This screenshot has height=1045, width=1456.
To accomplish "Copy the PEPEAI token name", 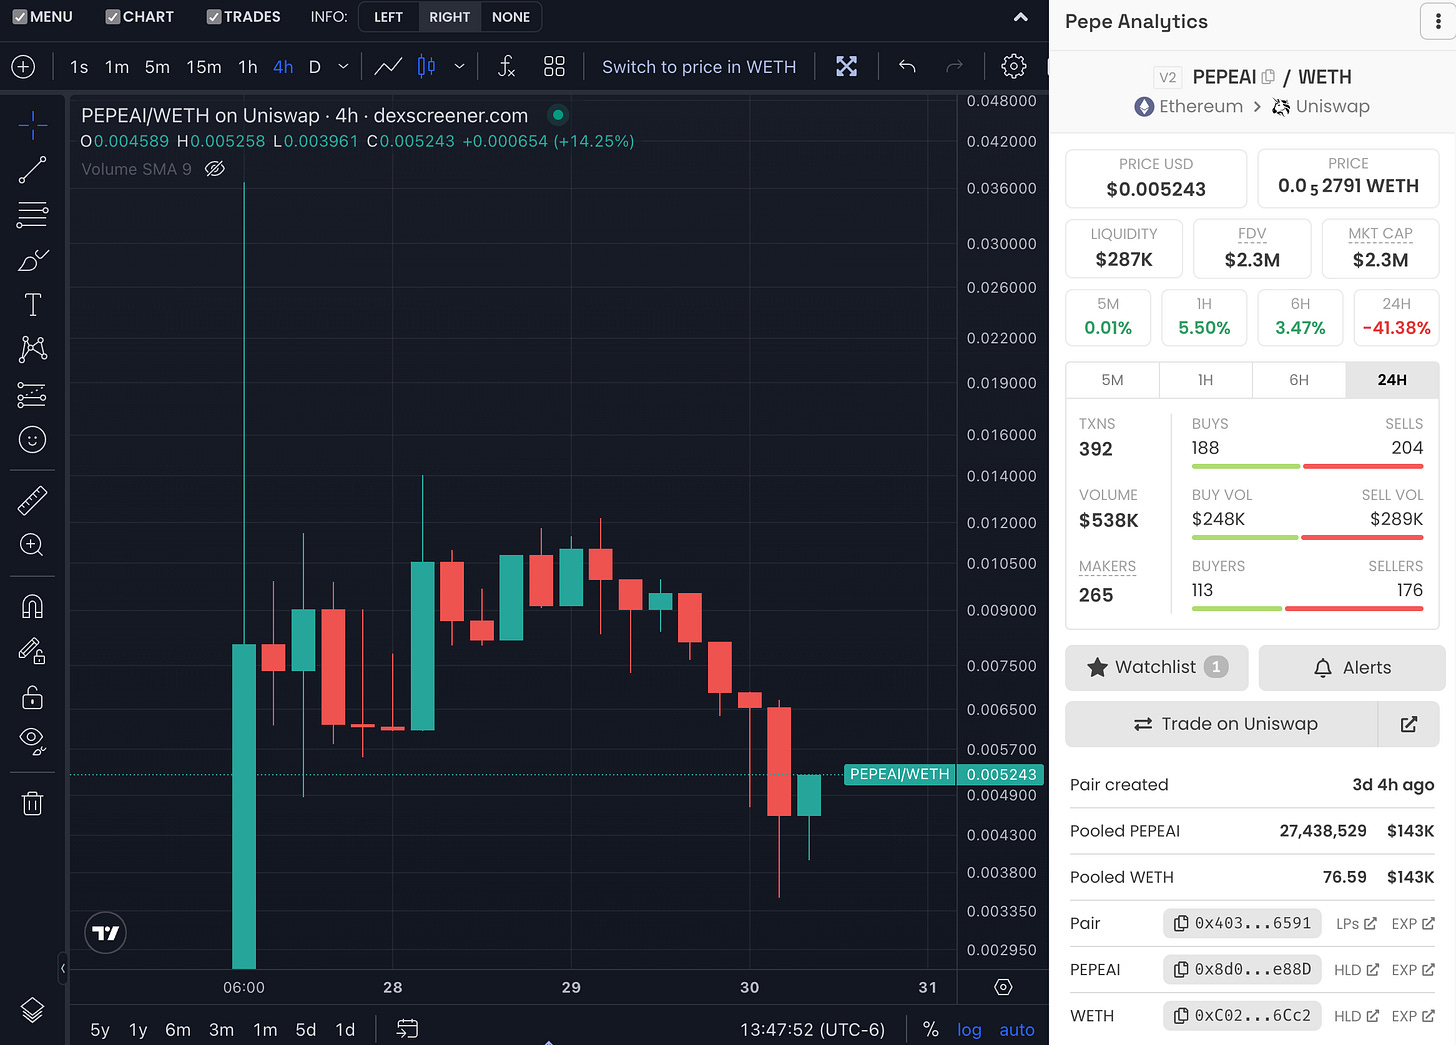I will pos(1268,77).
